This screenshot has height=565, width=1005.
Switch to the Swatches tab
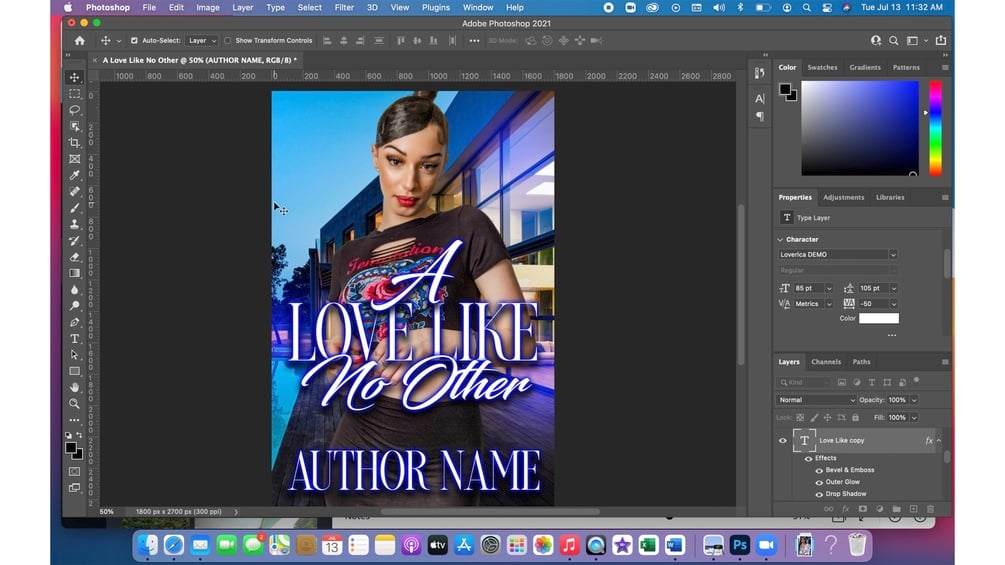822,68
